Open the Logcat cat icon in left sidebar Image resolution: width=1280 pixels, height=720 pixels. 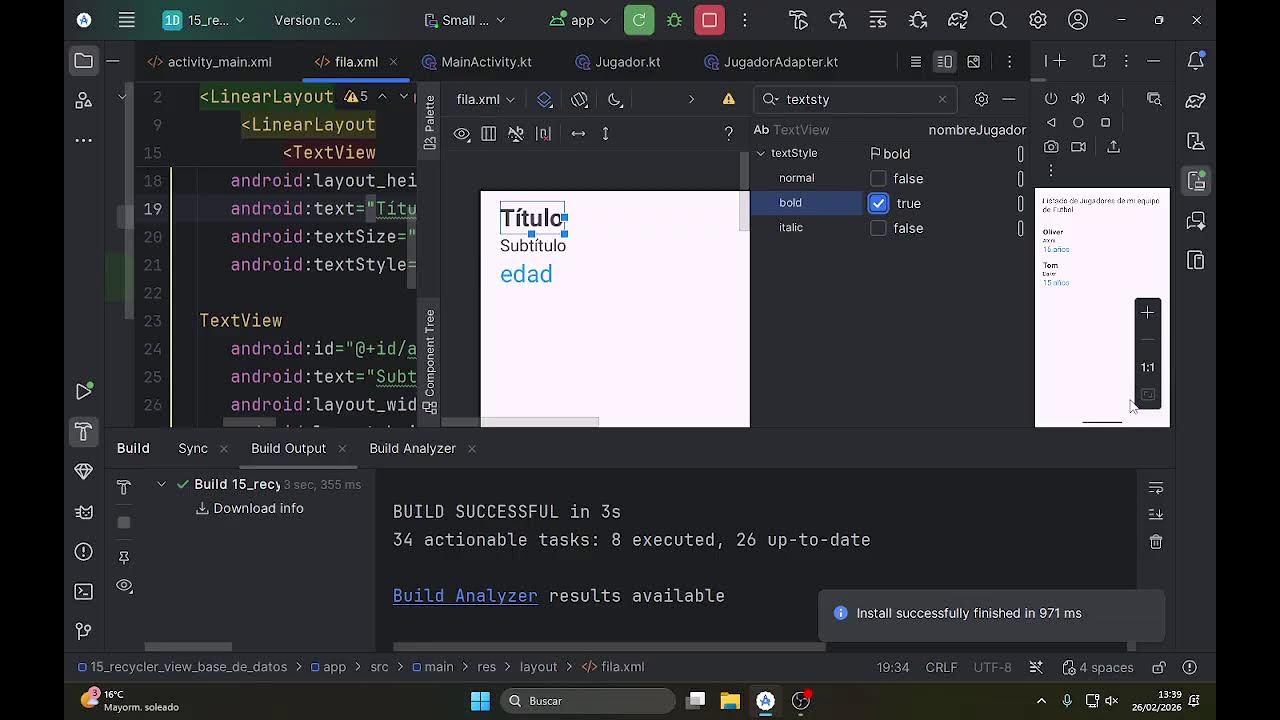click(x=84, y=511)
